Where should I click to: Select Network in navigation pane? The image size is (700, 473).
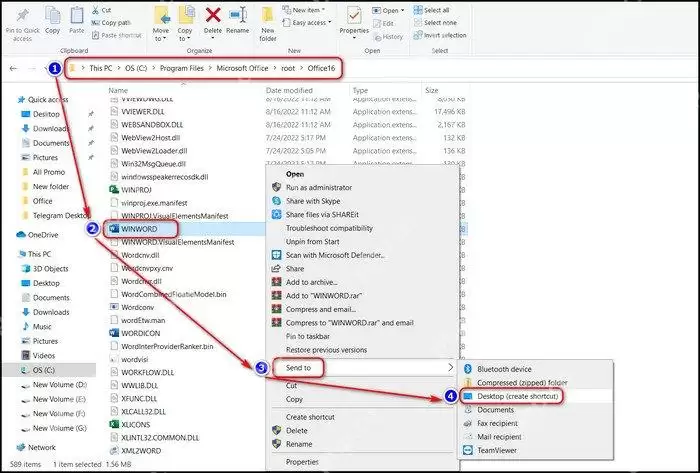(x=36, y=447)
